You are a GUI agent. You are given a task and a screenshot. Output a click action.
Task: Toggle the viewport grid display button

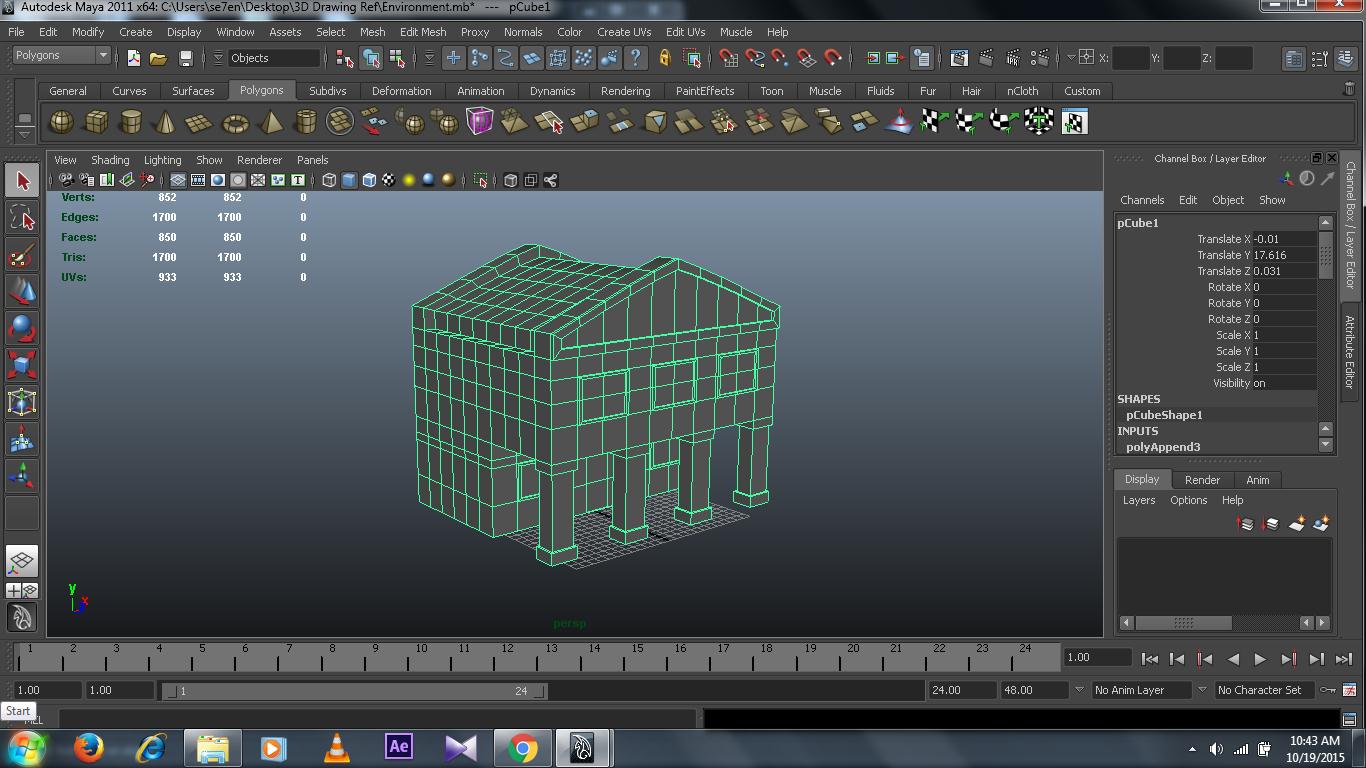177,180
